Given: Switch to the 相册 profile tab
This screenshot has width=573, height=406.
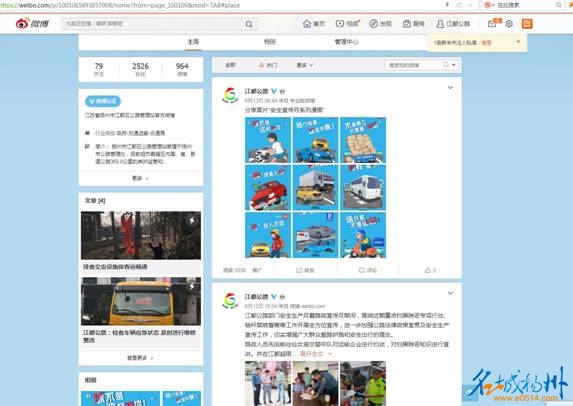Looking at the screenshot, I should [270, 42].
